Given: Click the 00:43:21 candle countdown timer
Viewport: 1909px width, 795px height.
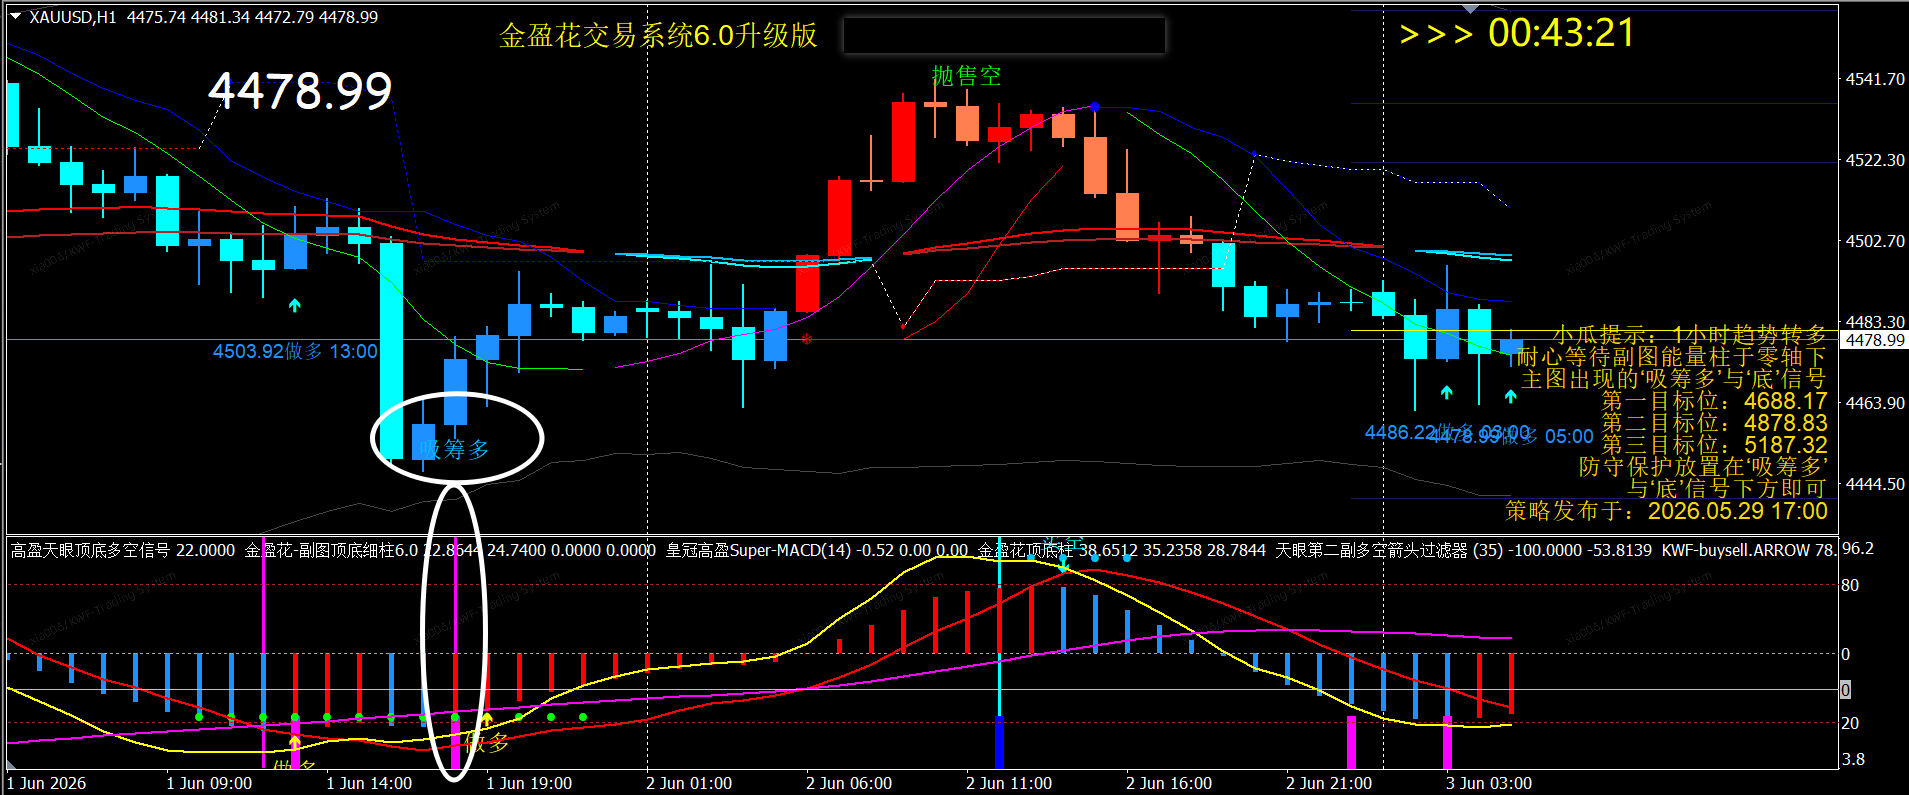Looking at the screenshot, I should 1561,33.
